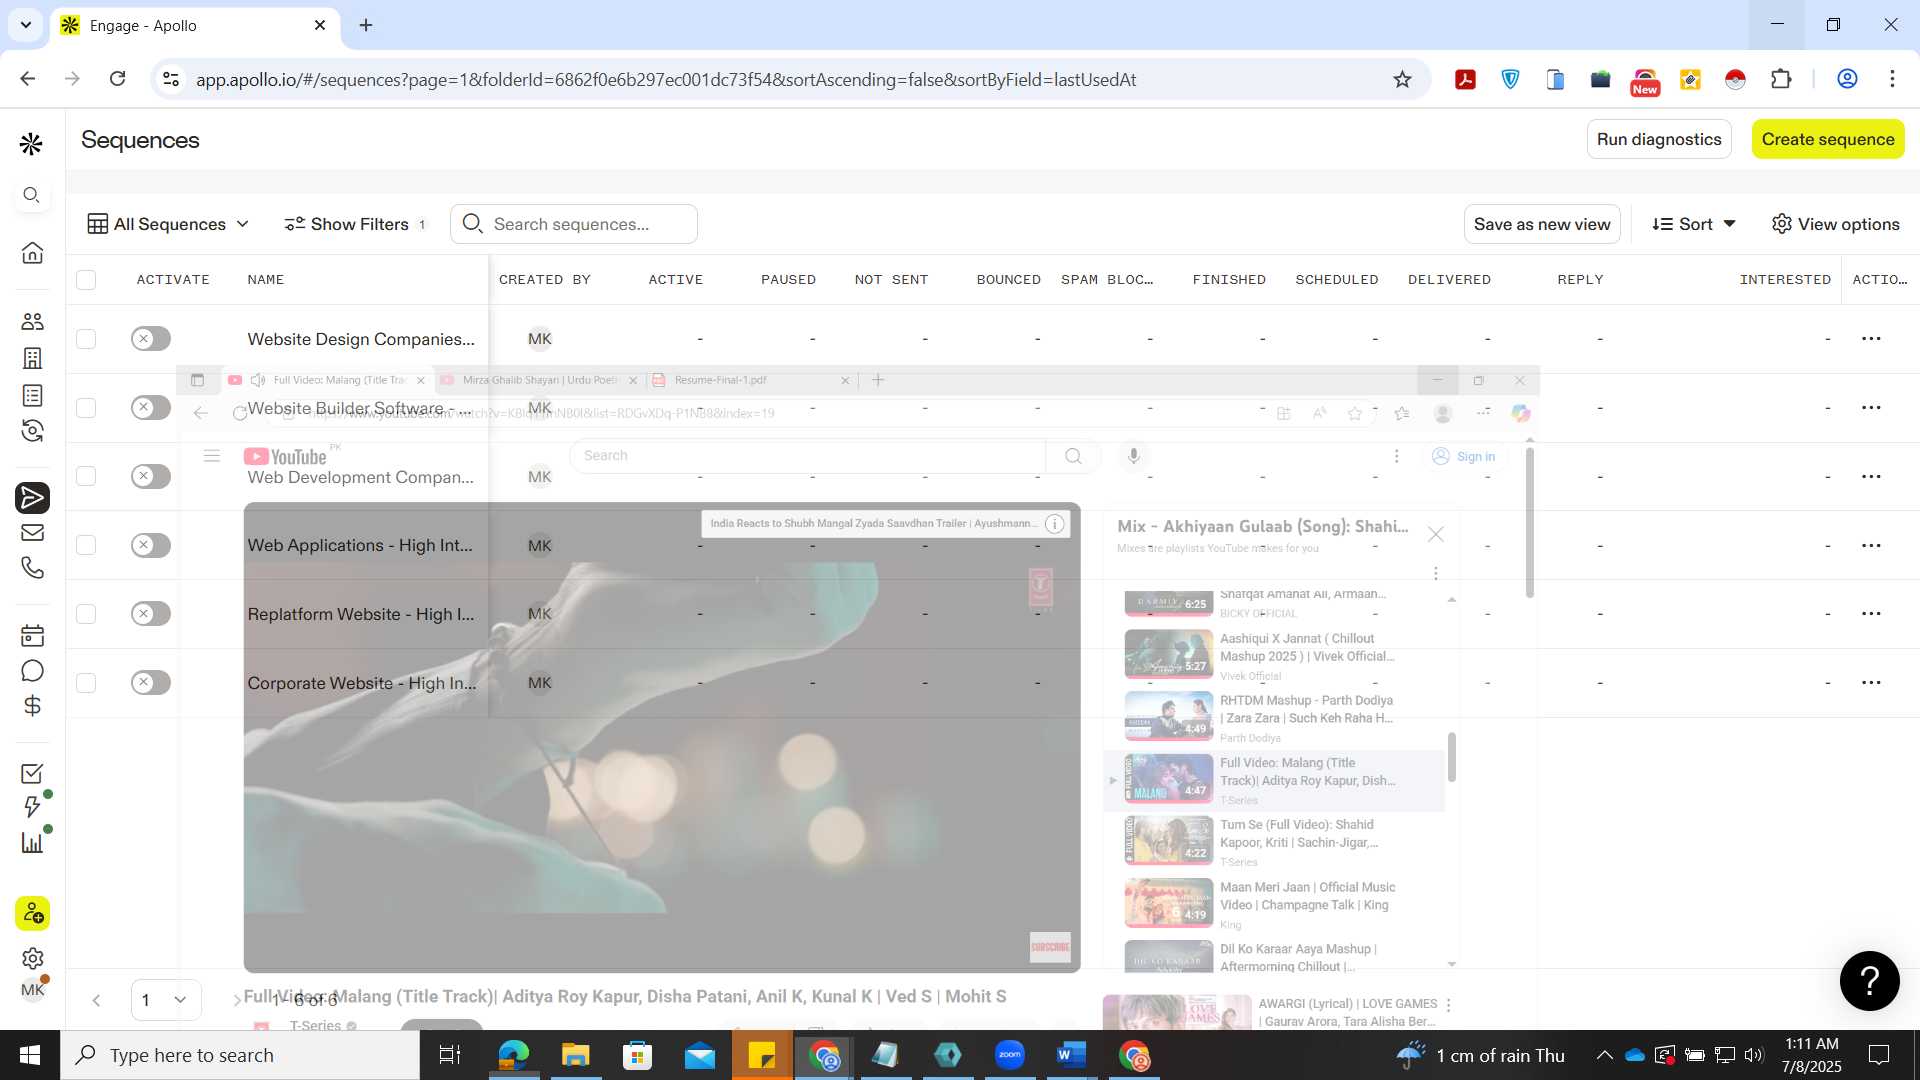Screen dimensions: 1920x1080
Task: Open the browser extensions puzzle icon
Action: (x=1780, y=79)
